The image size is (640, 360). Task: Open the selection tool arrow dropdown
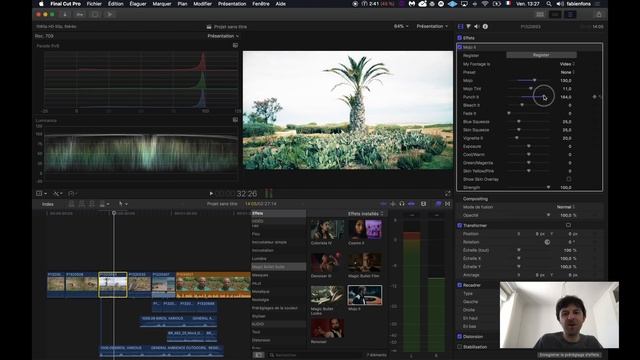tap(123, 204)
